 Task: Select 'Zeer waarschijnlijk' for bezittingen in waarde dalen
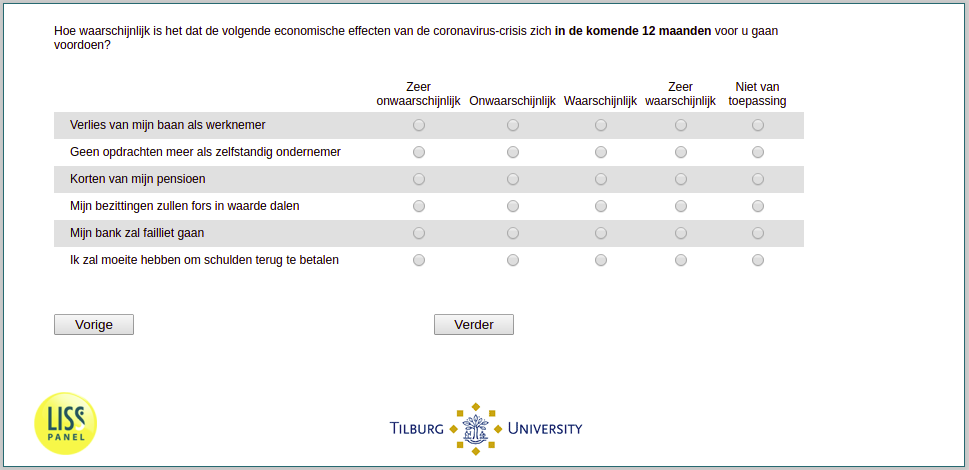680,206
